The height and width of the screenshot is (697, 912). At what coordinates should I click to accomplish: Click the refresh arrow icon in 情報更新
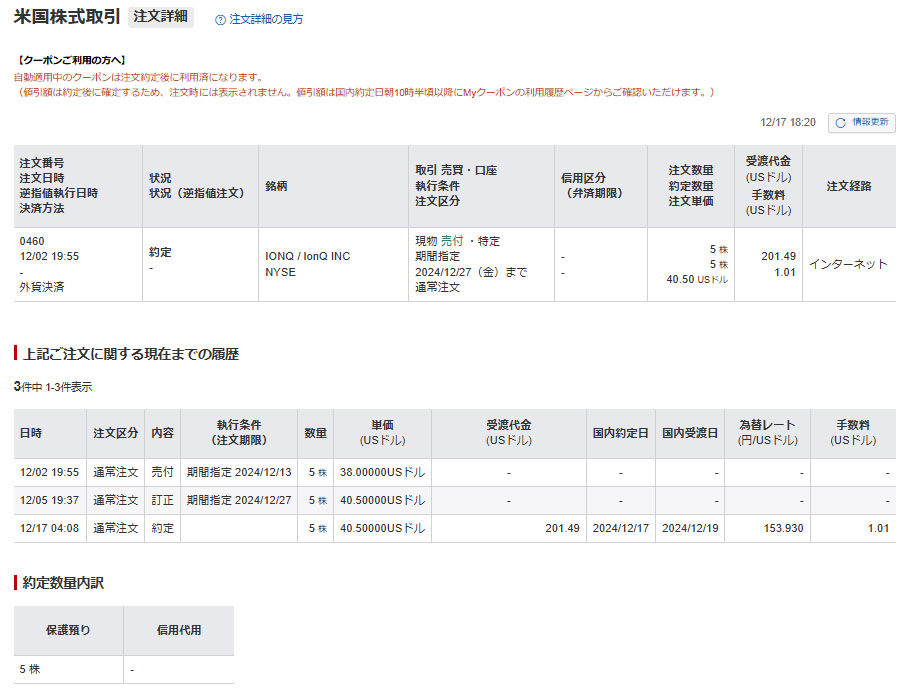tap(840, 123)
